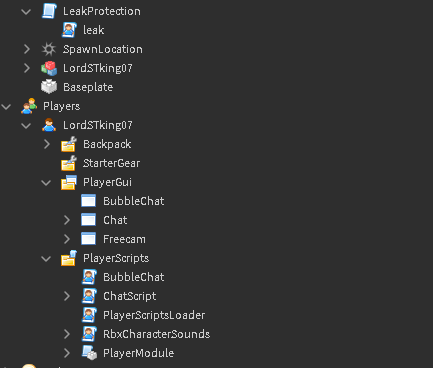Click the leak LocalScript icon
Viewport: 433px width, 368px height.
(x=69, y=30)
